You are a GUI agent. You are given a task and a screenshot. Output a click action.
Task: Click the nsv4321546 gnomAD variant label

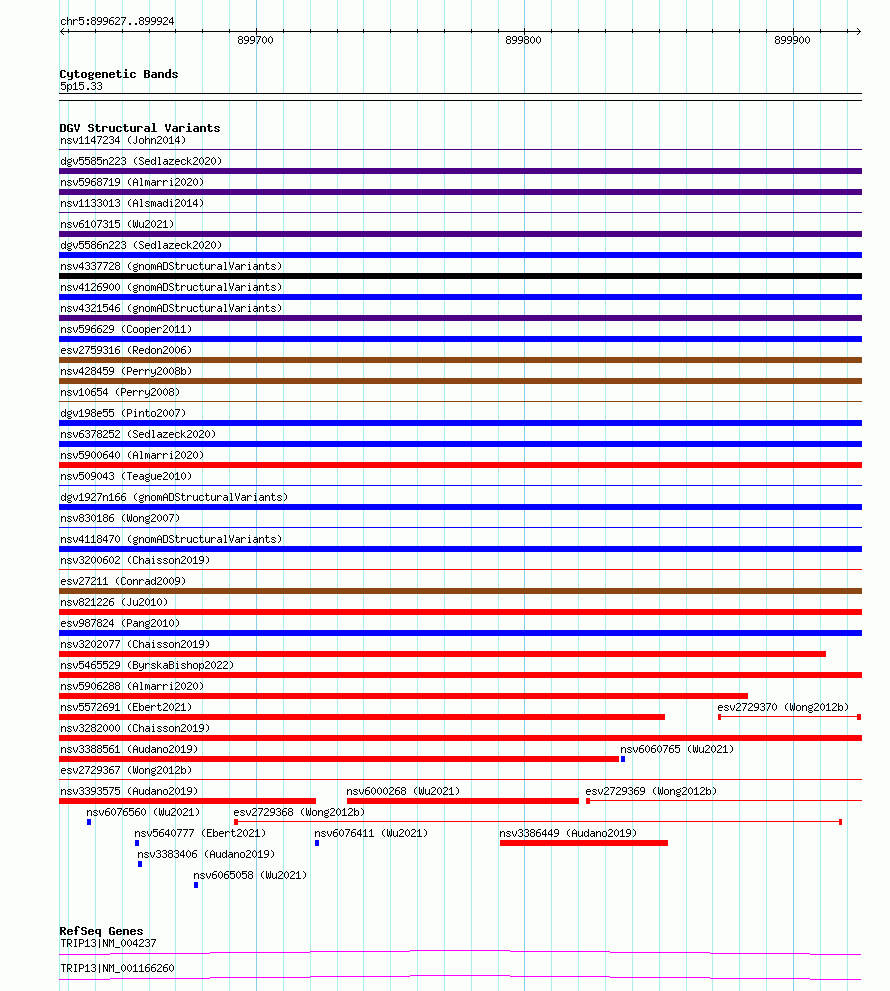[171, 308]
